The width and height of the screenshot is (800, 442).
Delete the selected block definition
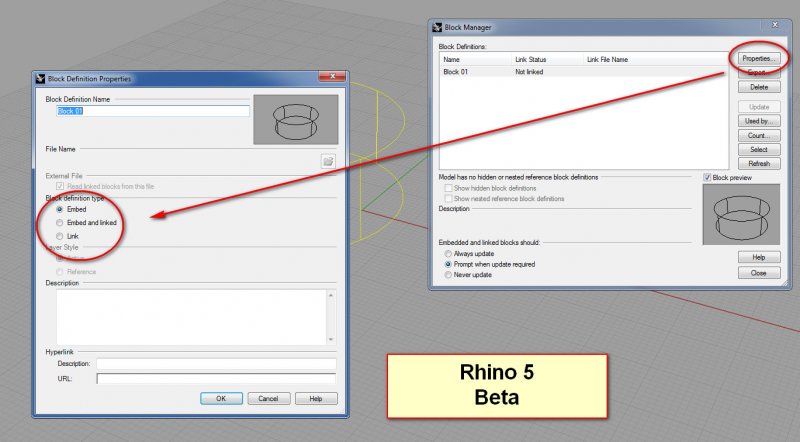[x=759, y=87]
